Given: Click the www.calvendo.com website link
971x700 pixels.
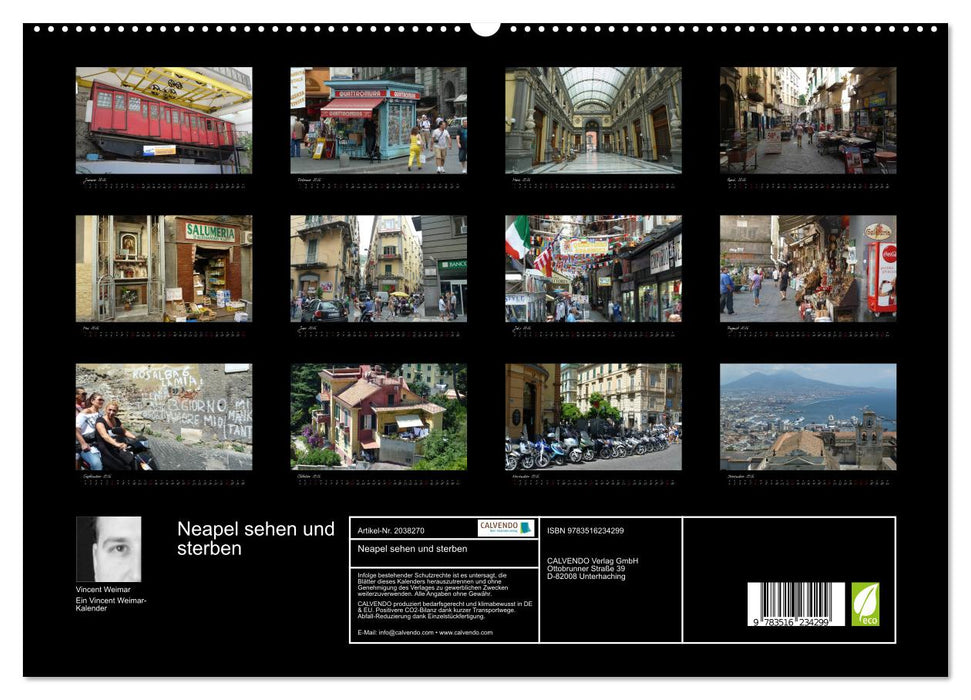Looking at the screenshot, I should click(x=465, y=633).
